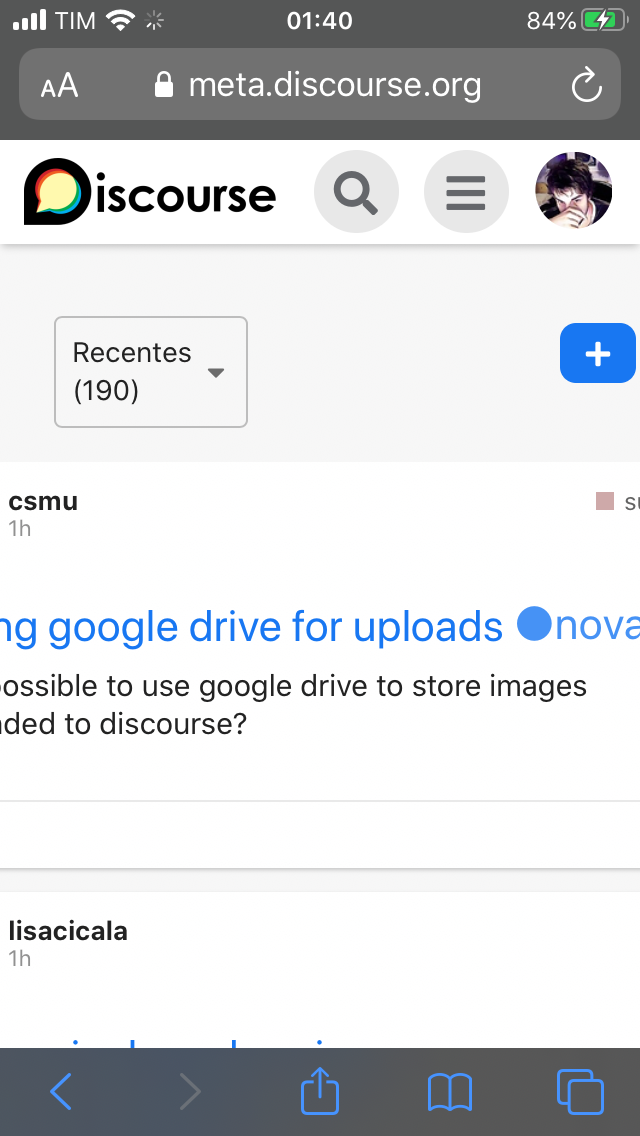640x1136 pixels.
Task: Open csmu user profile
Action: tap(43, 501)
